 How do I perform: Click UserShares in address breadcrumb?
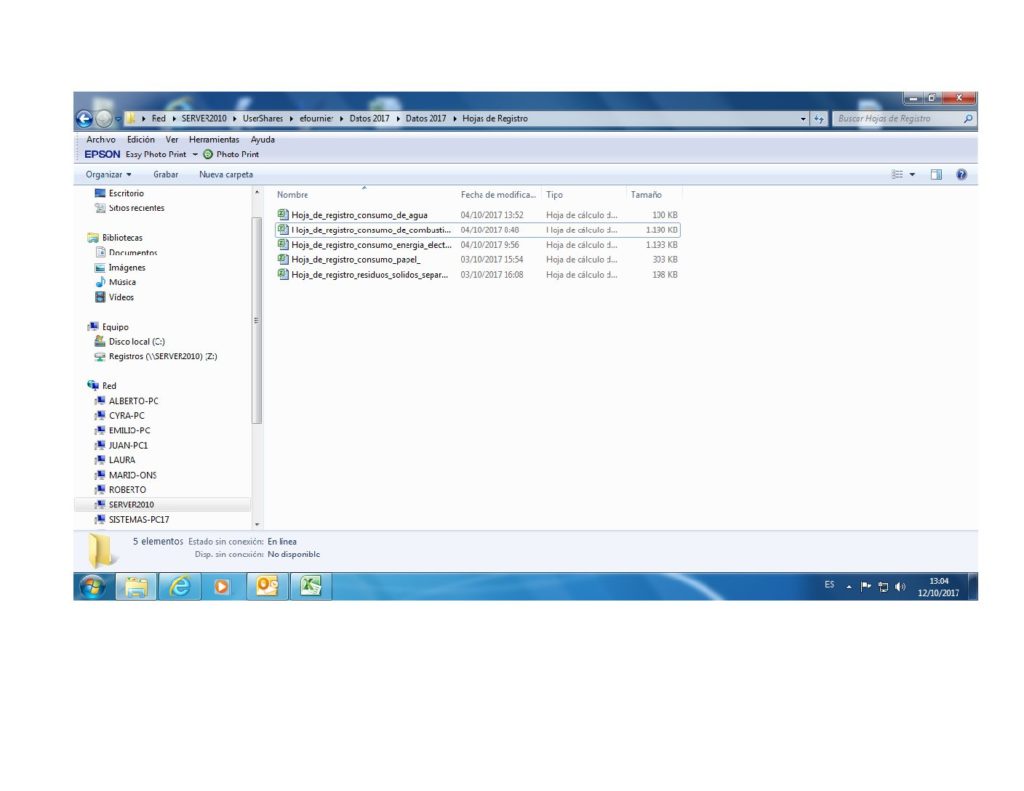[x=263, y=119]
